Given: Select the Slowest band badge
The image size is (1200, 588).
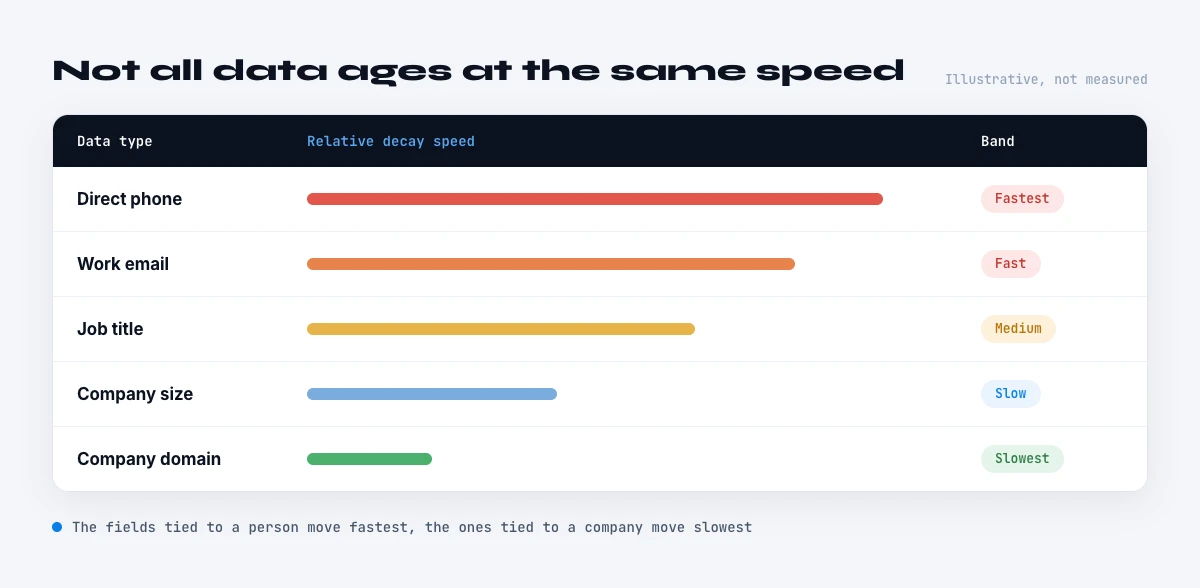Looking at the screenshot, I should [1022, 459].
